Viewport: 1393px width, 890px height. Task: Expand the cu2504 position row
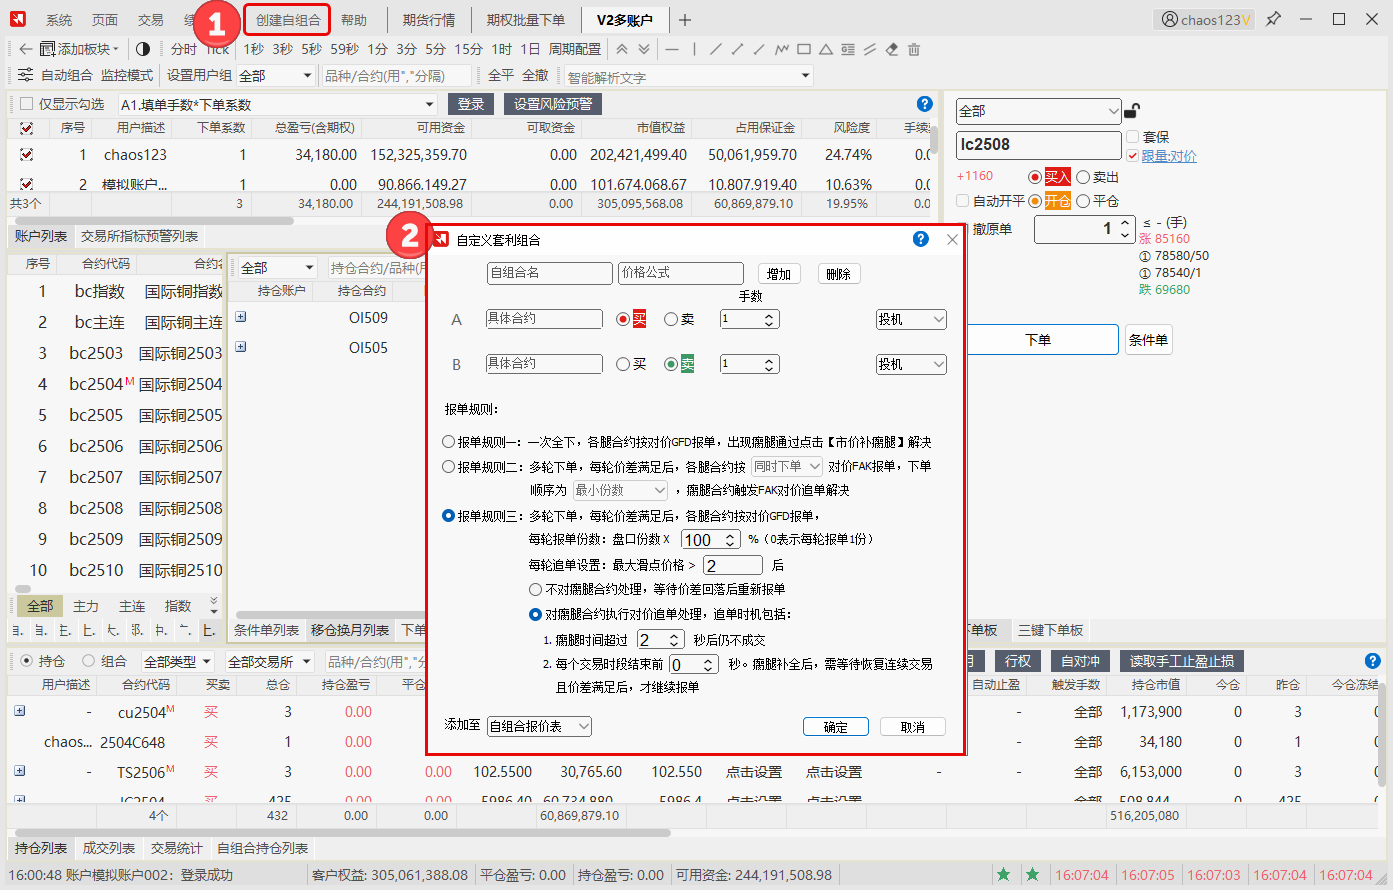click(x=19, y=711)
